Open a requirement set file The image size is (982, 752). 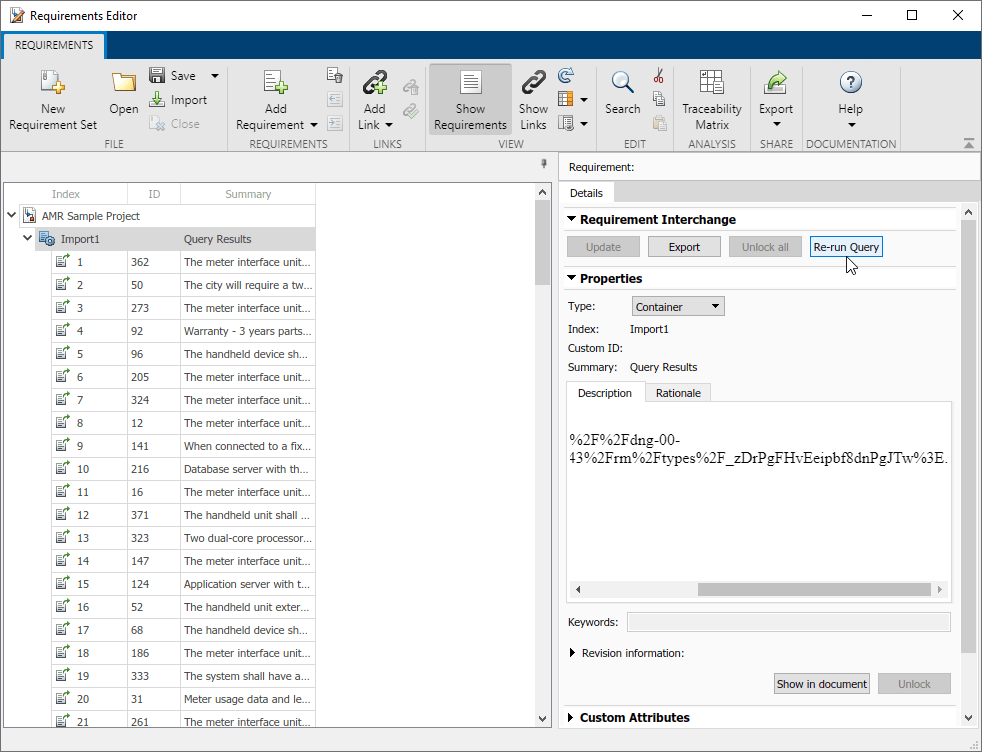pyautogui.click(x=123, y=93)
